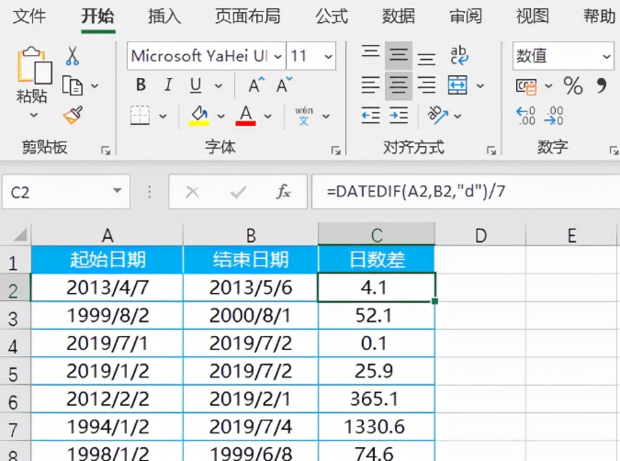This screenshot has height=461, width=620.
Task: Switch to 公式 tab
Action: pyautogui.click(x=331, y=16)
